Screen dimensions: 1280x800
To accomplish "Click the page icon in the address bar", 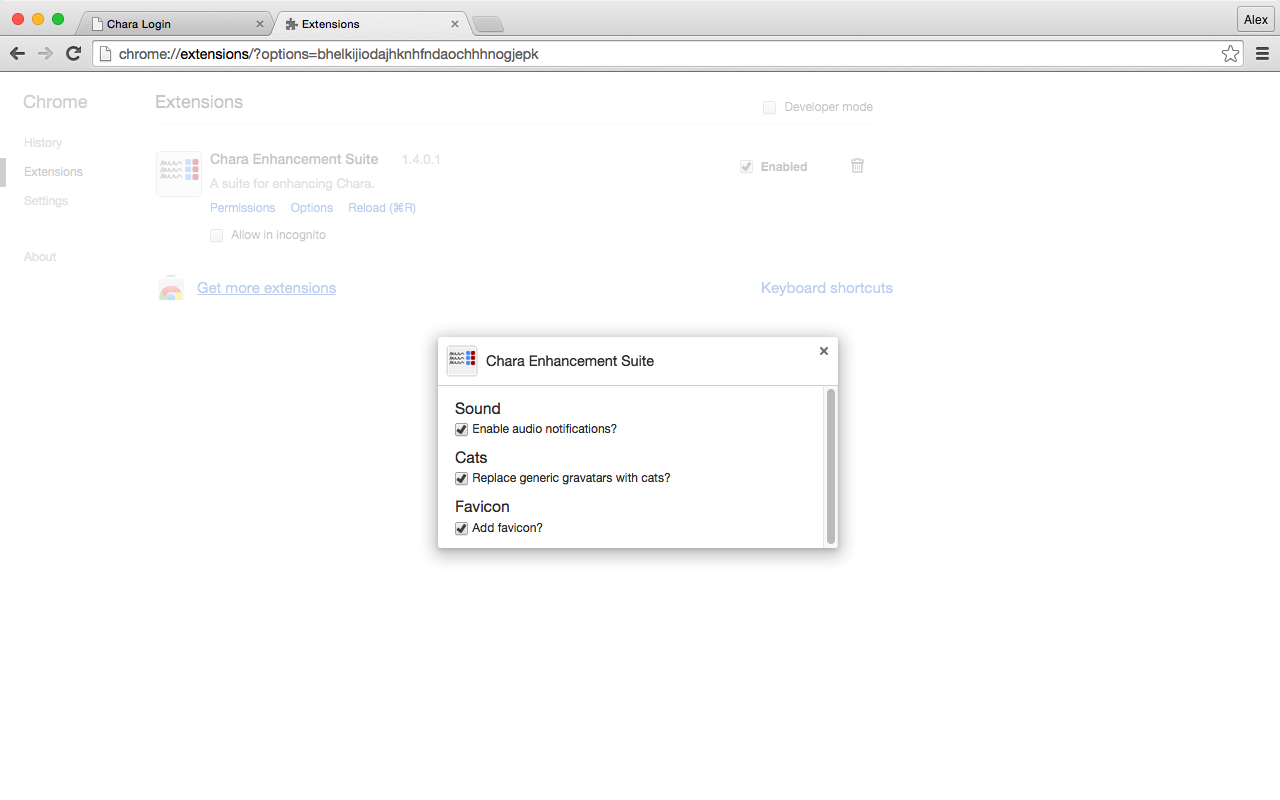I will [105, 54].
